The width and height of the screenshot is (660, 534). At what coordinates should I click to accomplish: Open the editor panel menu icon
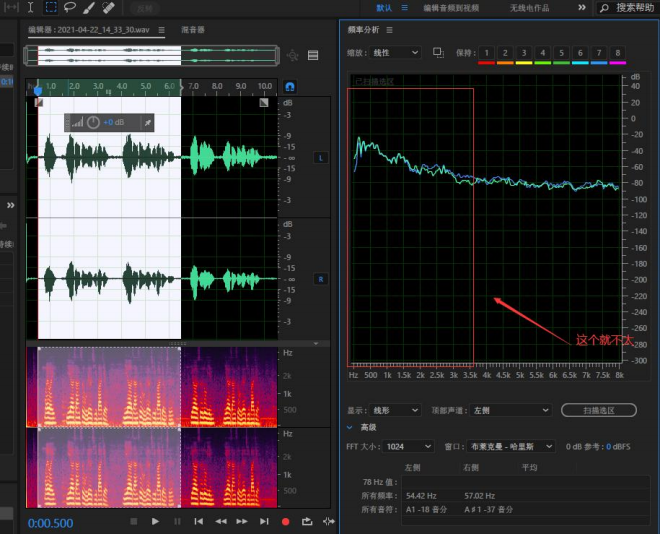point(162,30)
